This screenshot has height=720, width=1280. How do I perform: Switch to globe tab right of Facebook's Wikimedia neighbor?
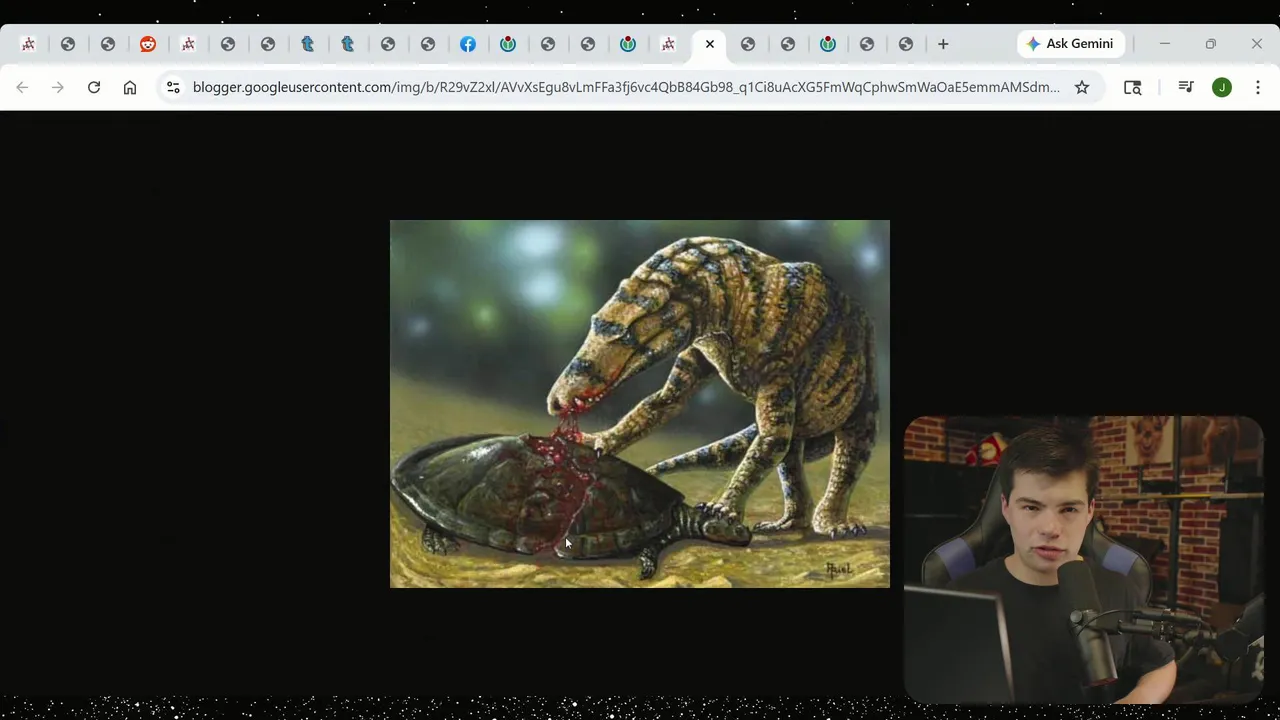tap(548, 44)
